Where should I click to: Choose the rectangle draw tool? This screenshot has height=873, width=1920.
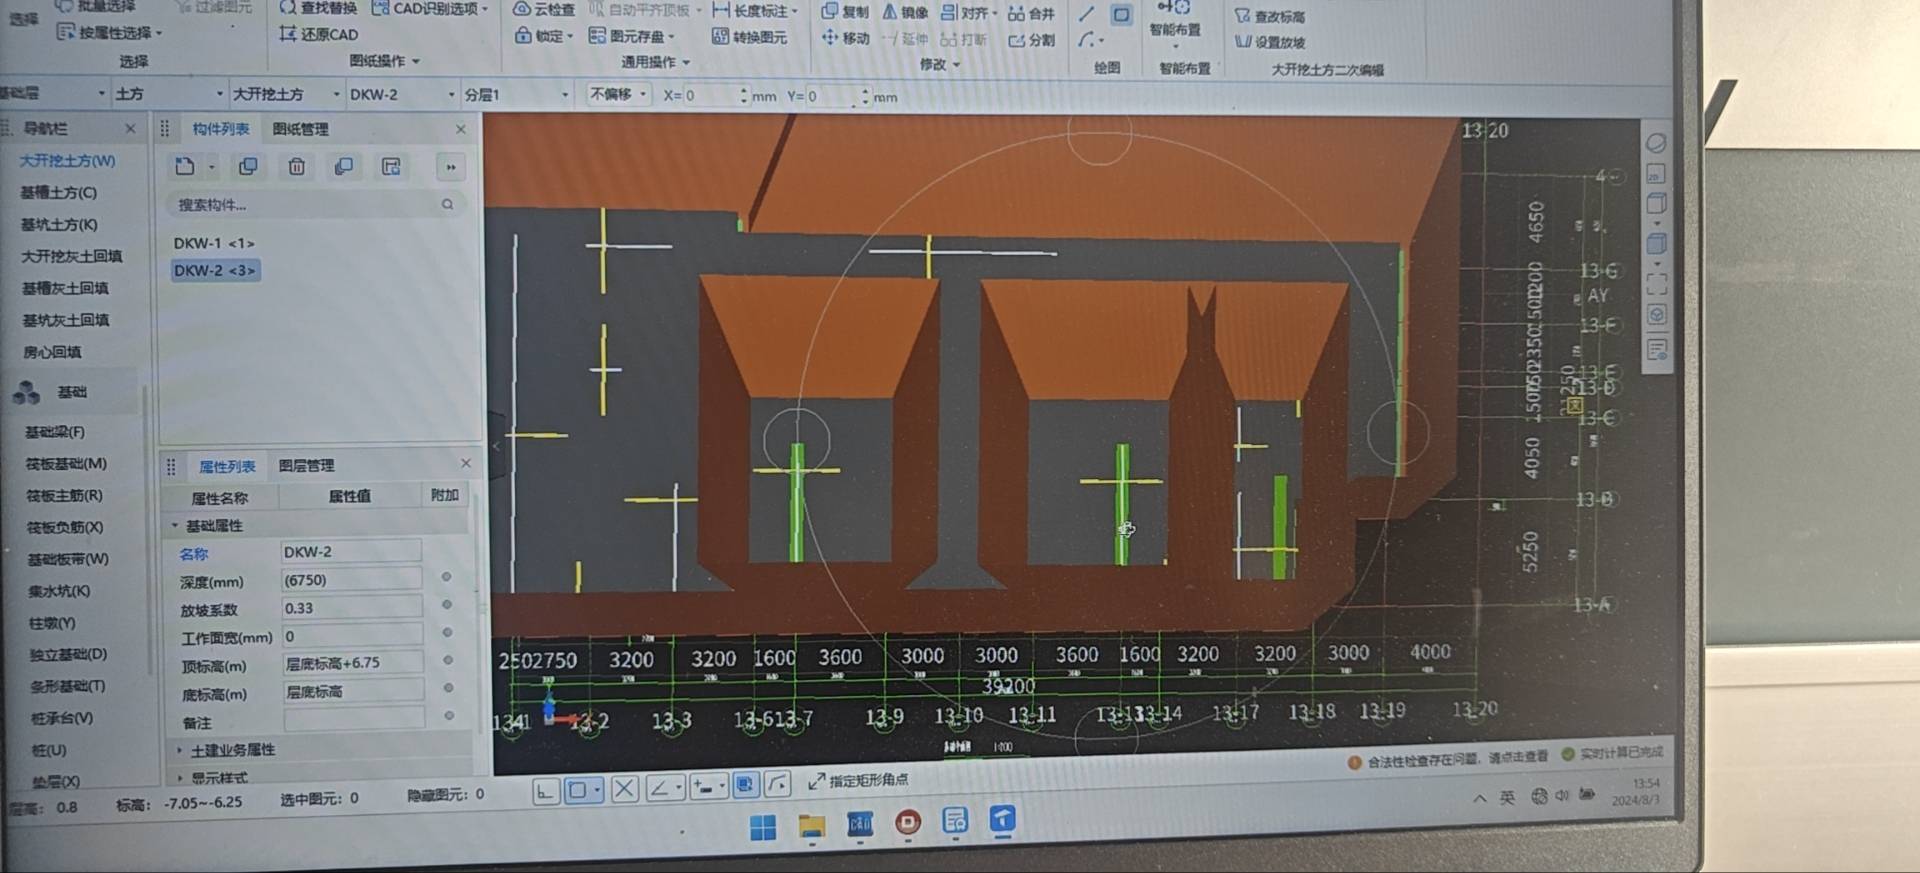(1121, 15)
